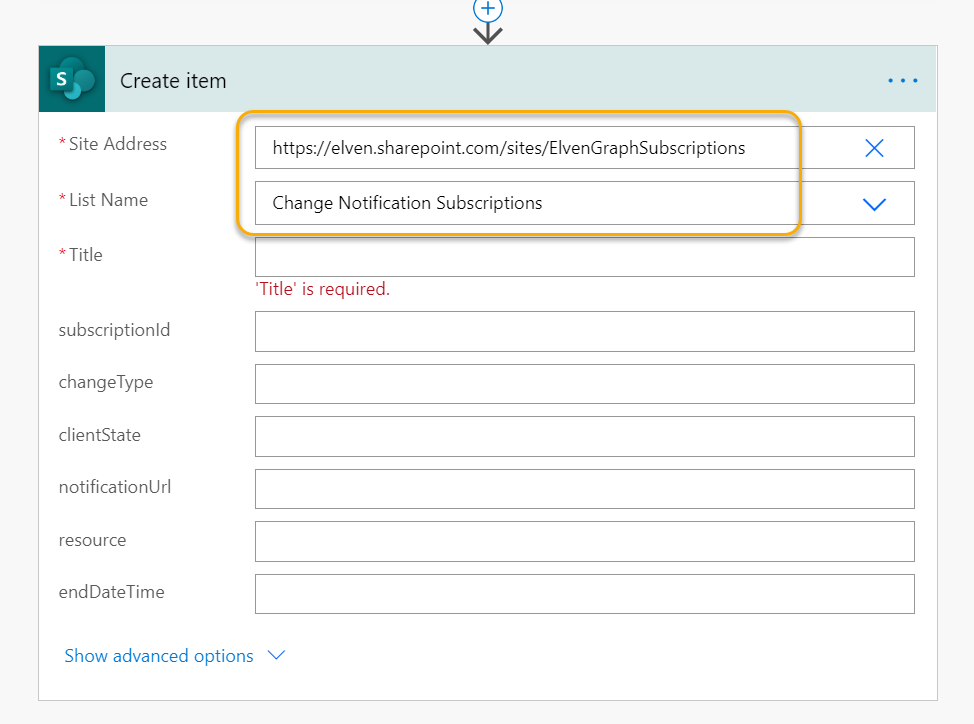974x724 pixels.
Task: Expand advanced options chevron
Action: 276,655
